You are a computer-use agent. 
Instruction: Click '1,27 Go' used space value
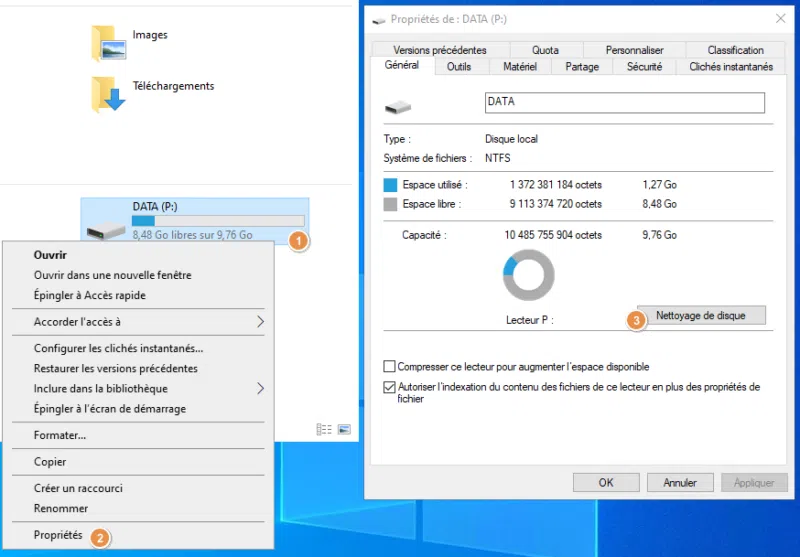pyautogui.click(x=660, y=185)
